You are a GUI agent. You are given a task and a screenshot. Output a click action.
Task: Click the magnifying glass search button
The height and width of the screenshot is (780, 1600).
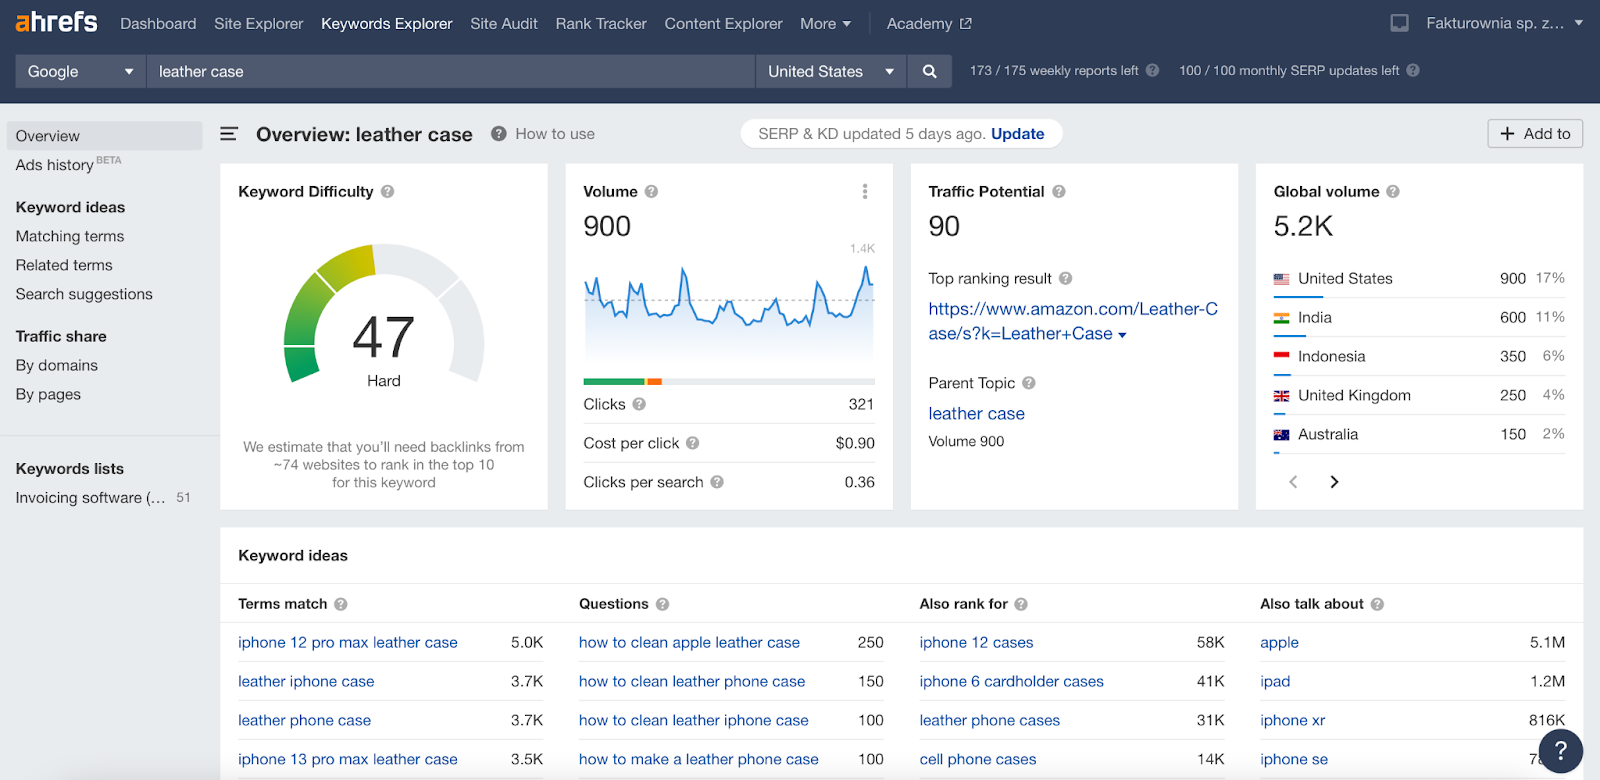[x=929, y=71]
